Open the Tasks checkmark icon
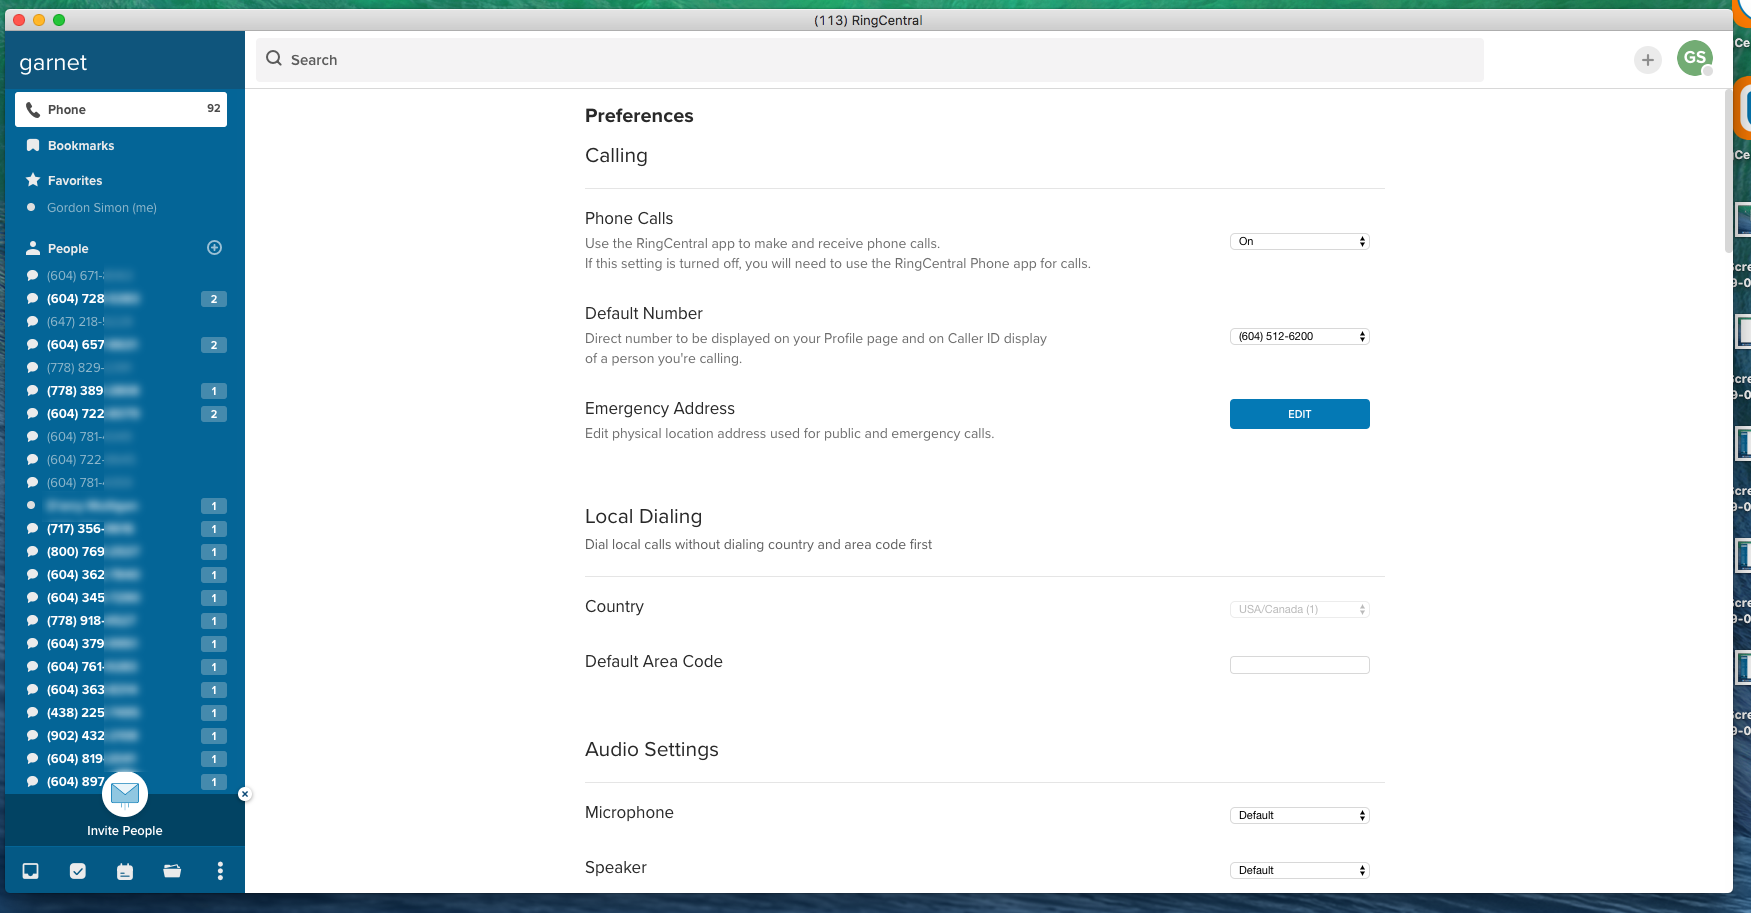 [x=78, y=871]
